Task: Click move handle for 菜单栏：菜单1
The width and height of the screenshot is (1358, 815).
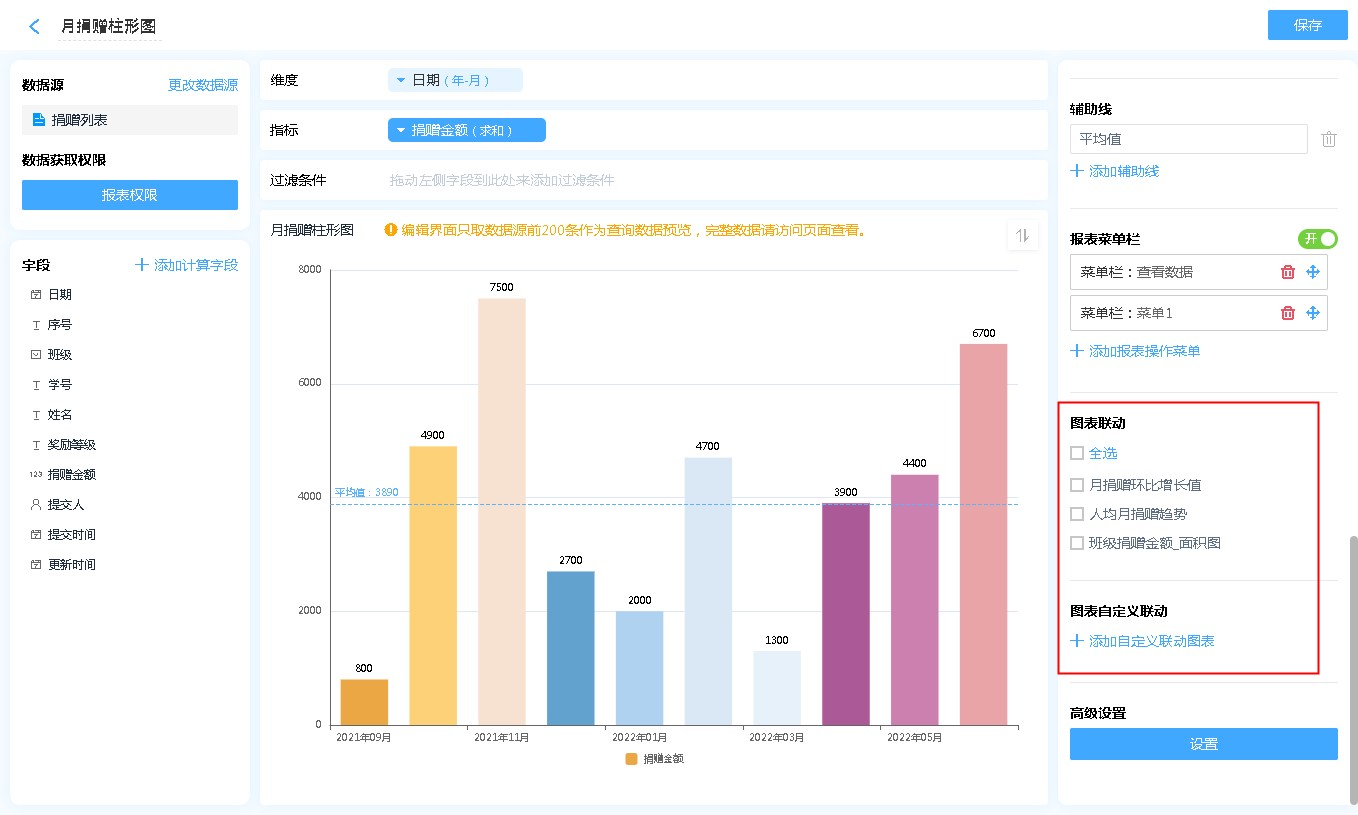Action: pyautogui.click(x=1313, y=313)
